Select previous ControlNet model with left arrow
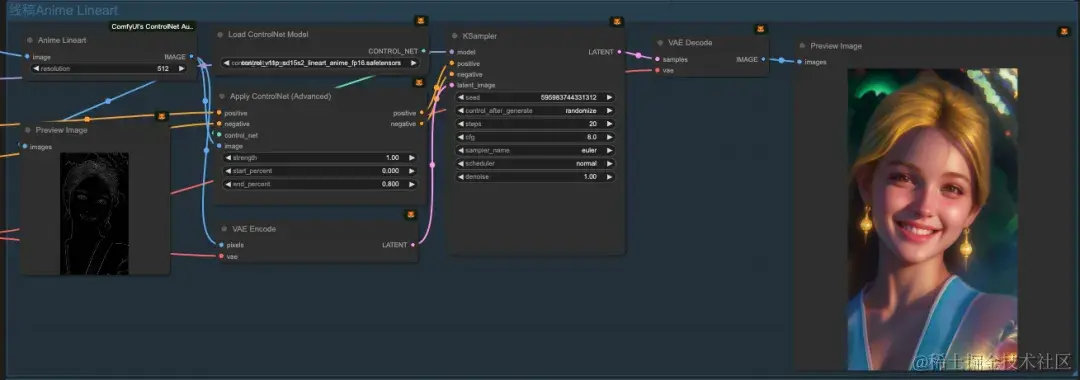The height and width of the screenshot is (380, 1080). click(x=226, y=63)
